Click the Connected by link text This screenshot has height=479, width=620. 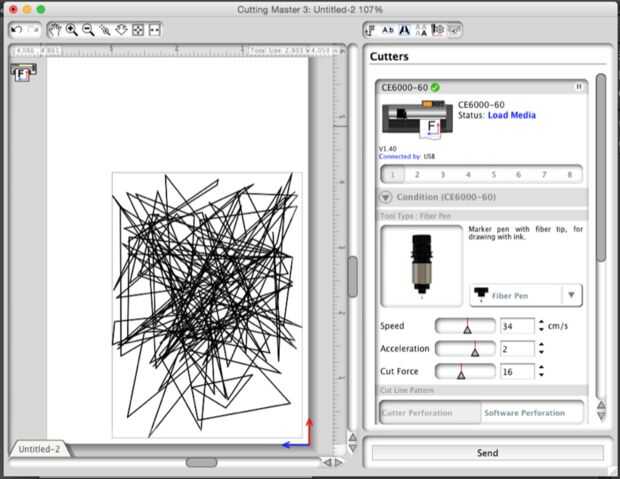tap(399, 157)
